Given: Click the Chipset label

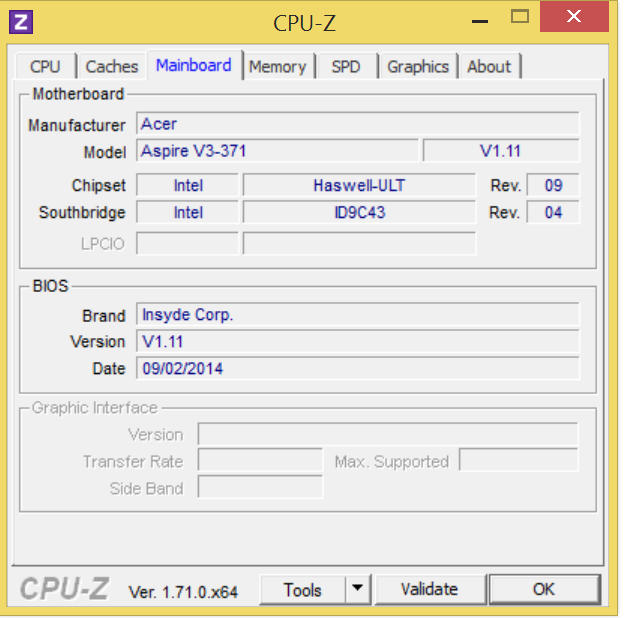Looking at the screenshot, I should click(x=99, y=185).
